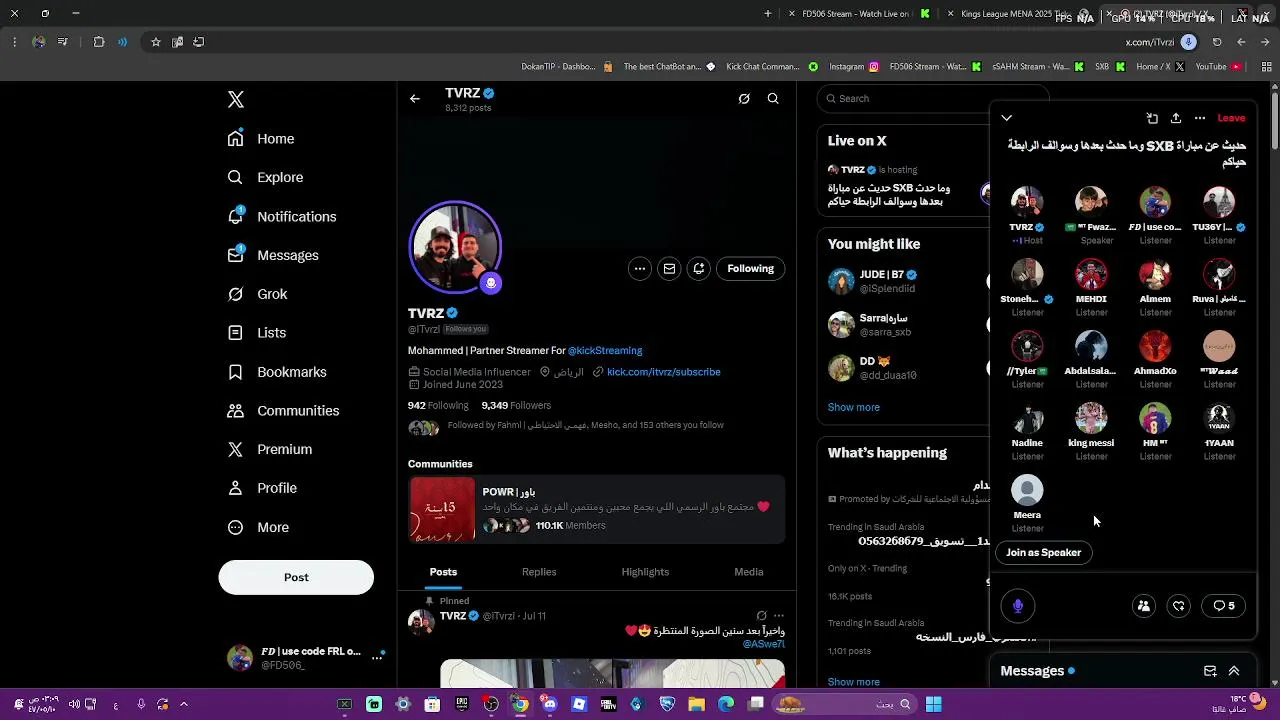The image size is (1280, 720).
Task: Click the X logo in the sidebar
Action: click(236, 99)
